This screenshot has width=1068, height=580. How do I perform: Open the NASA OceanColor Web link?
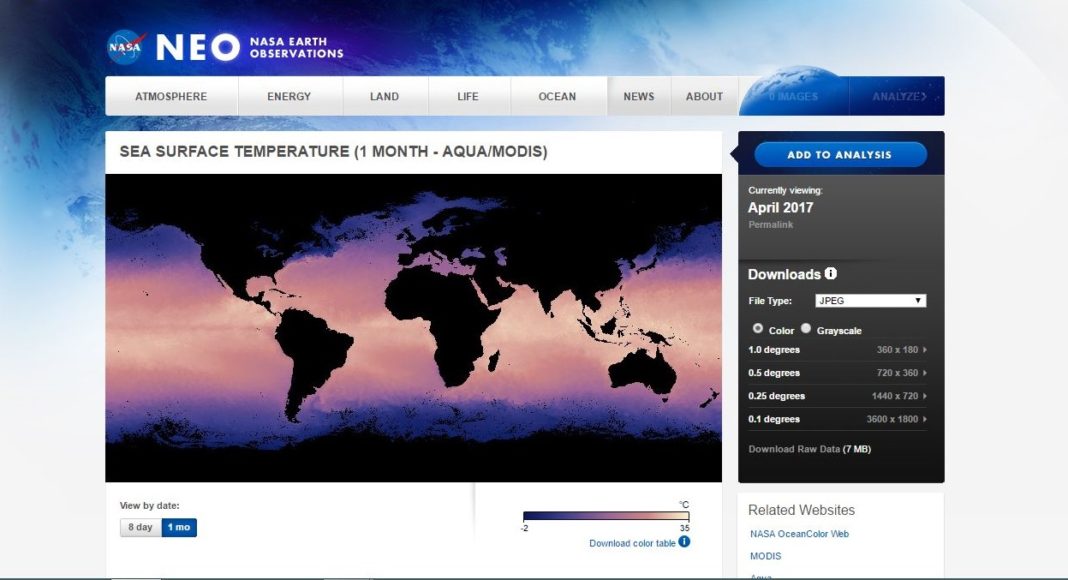point(799,534)
